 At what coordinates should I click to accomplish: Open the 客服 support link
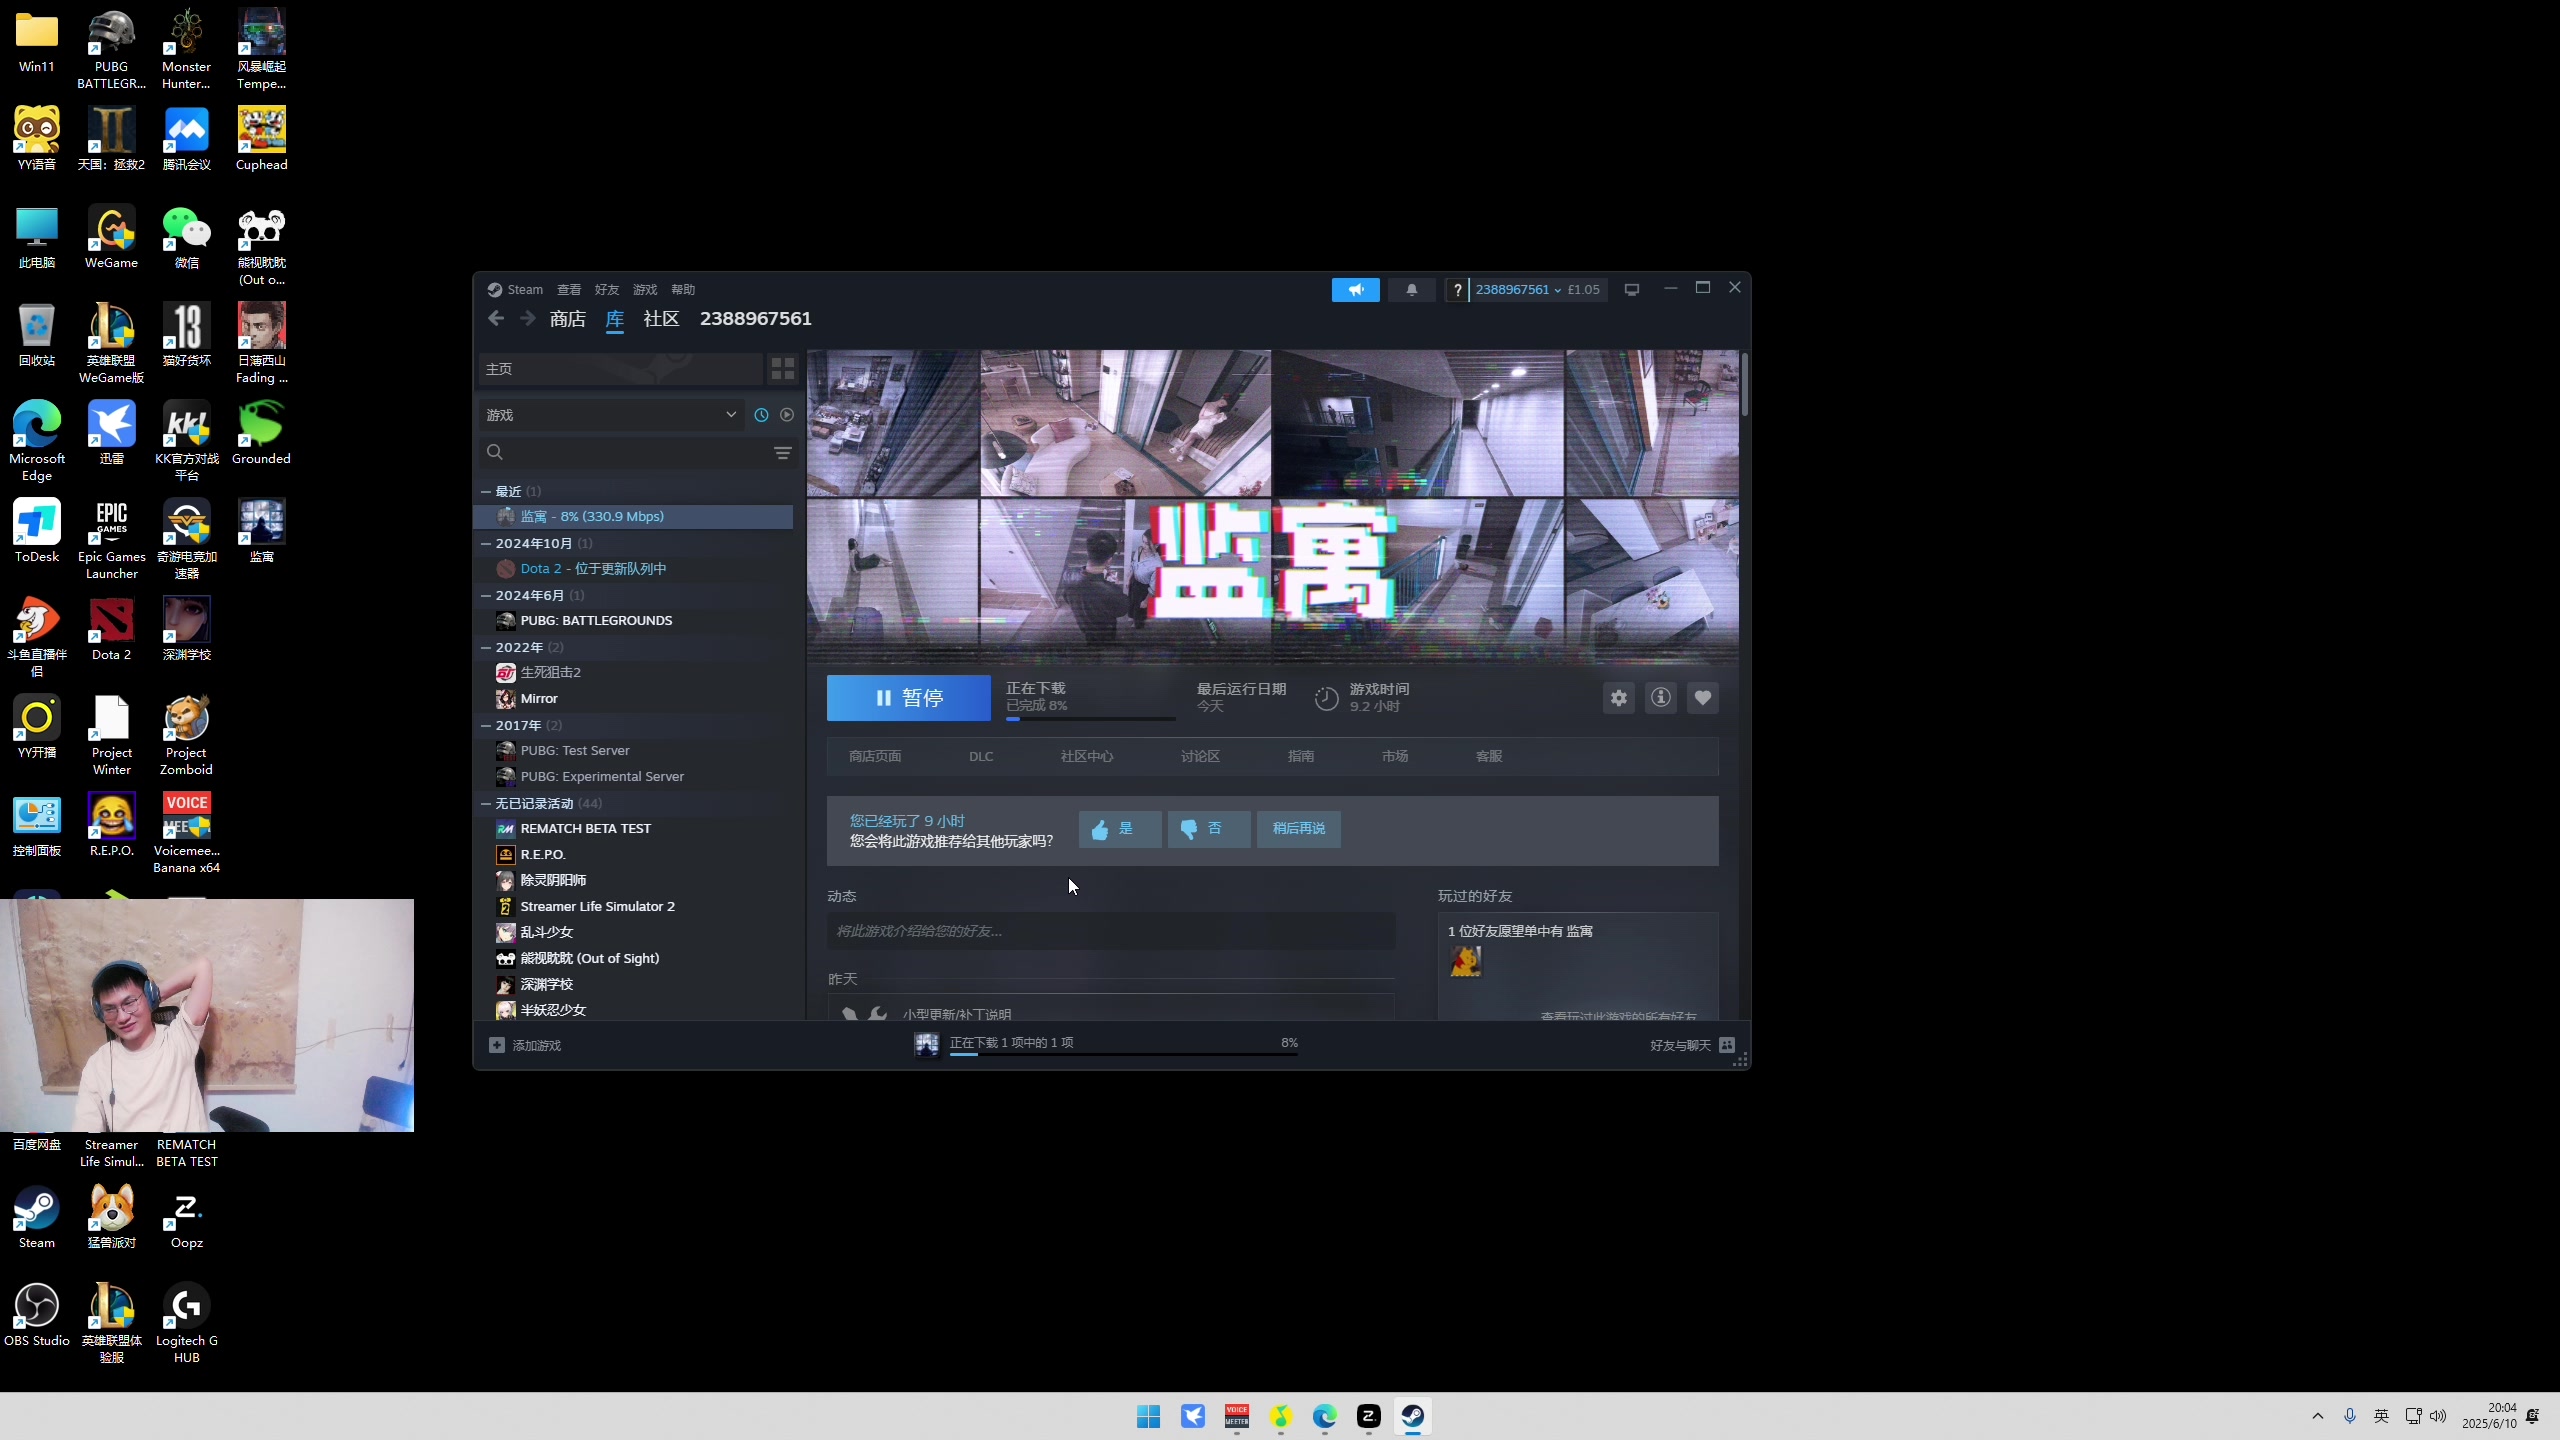[1489, 757]
